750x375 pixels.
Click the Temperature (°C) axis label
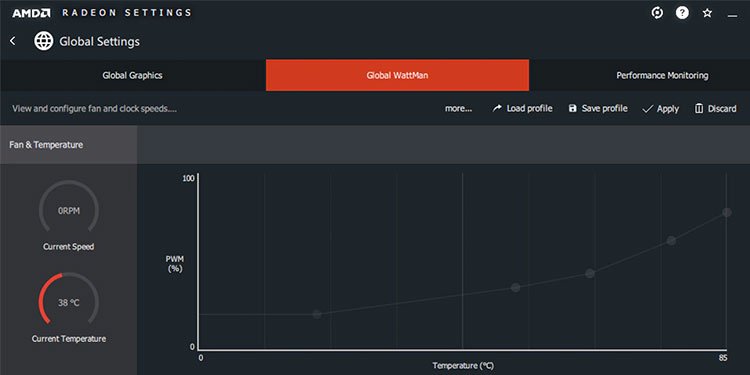point(463,365)
